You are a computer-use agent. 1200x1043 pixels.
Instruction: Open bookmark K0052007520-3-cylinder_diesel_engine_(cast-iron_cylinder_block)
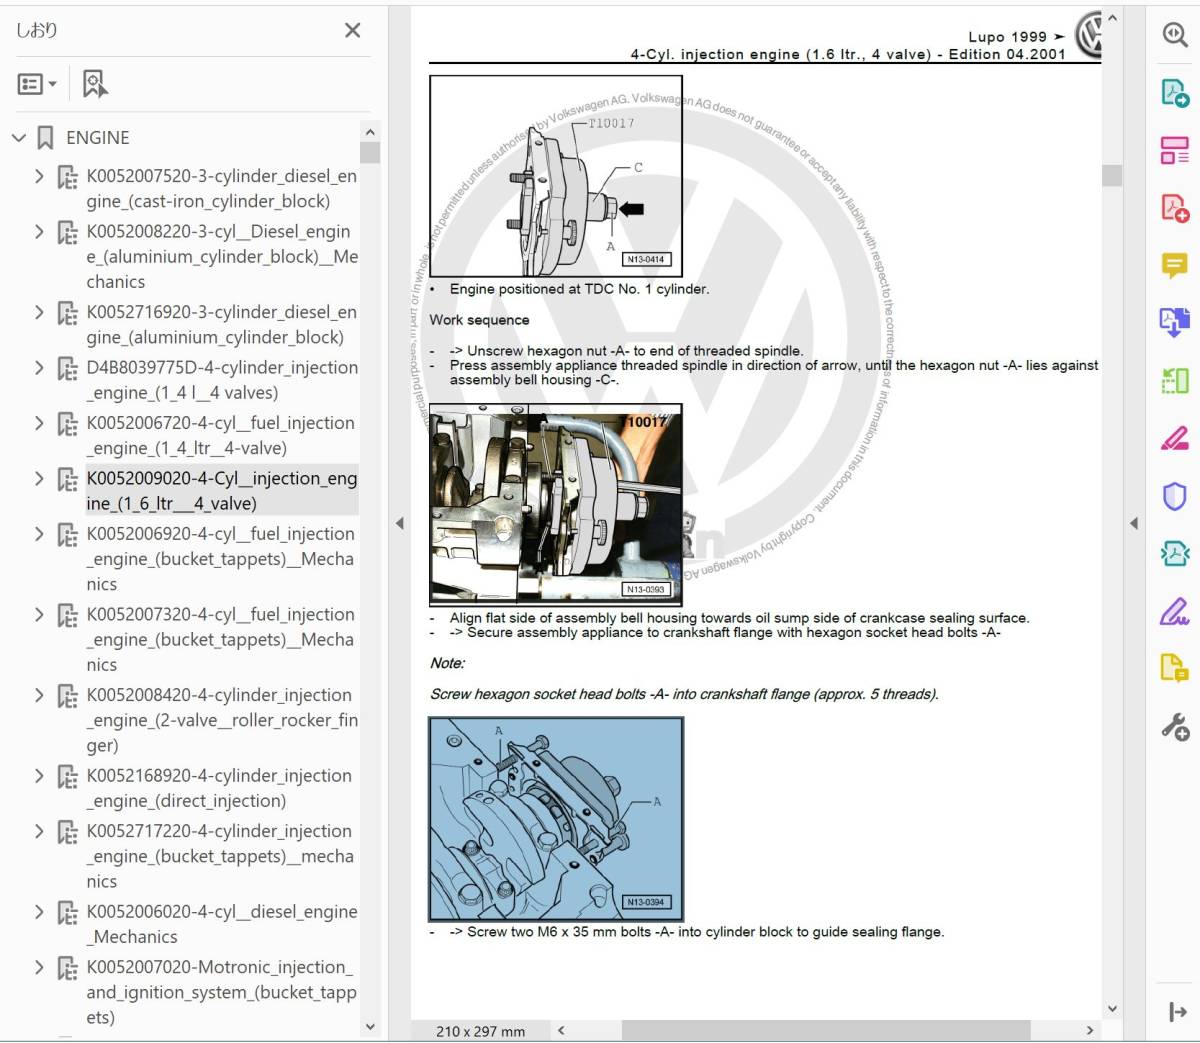click(x=222, y=189)
